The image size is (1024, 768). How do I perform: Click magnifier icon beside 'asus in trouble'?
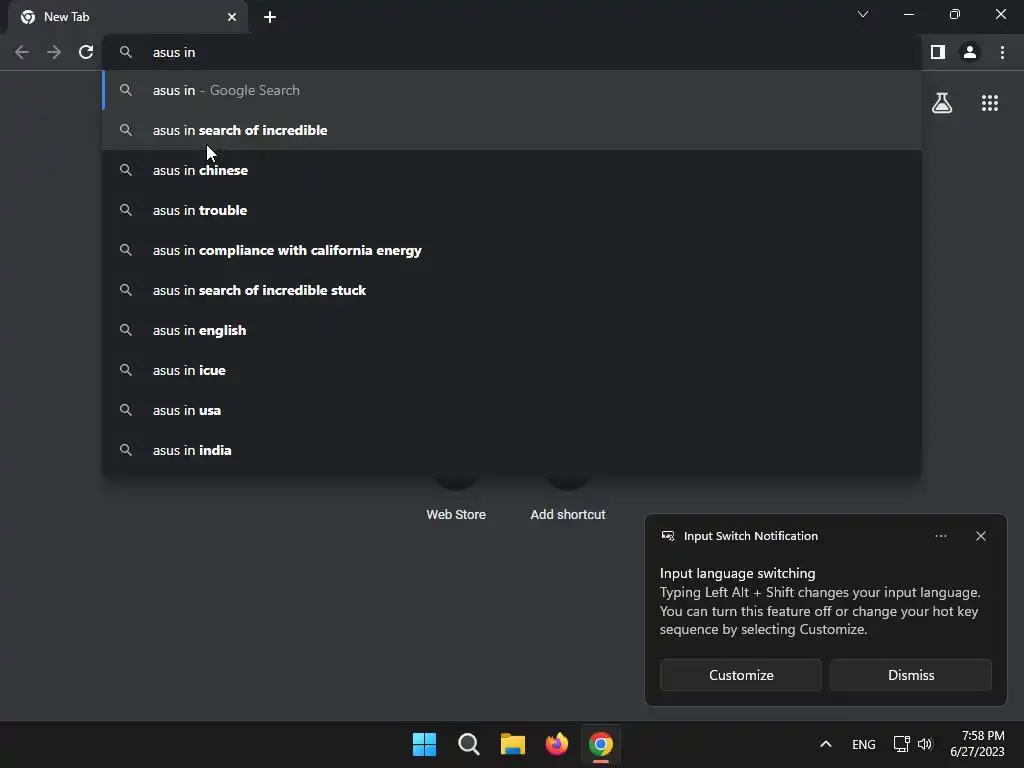pyautogui.click(x=126, y=210)
